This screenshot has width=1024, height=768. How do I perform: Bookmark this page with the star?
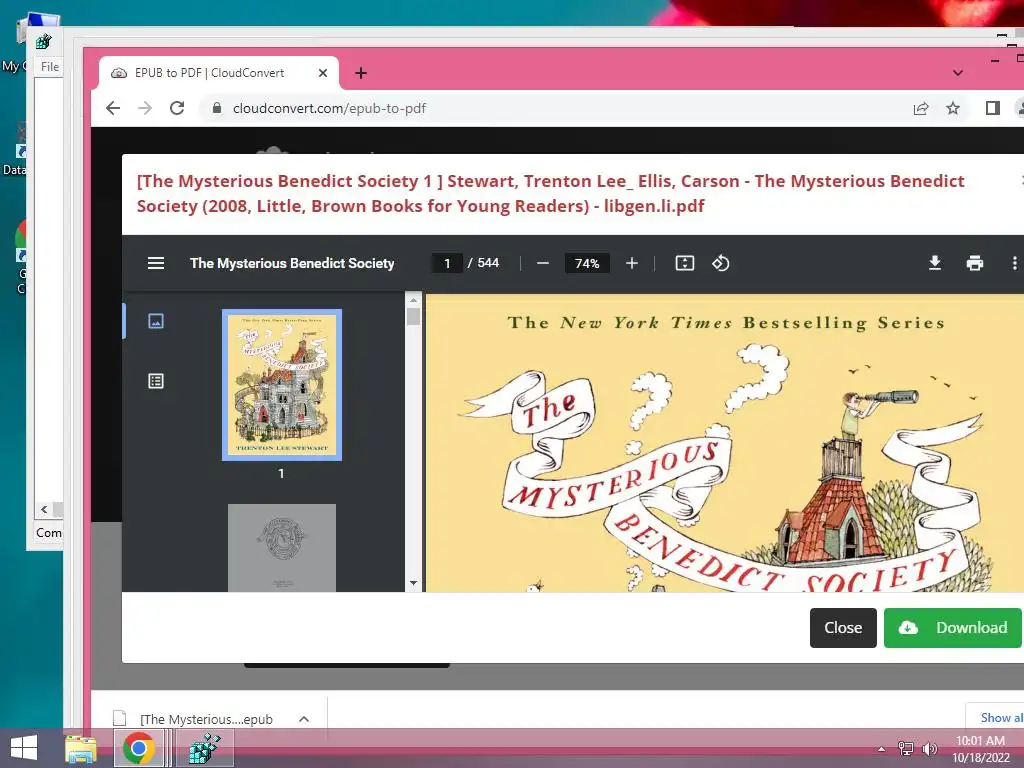(x=953, y=108)
